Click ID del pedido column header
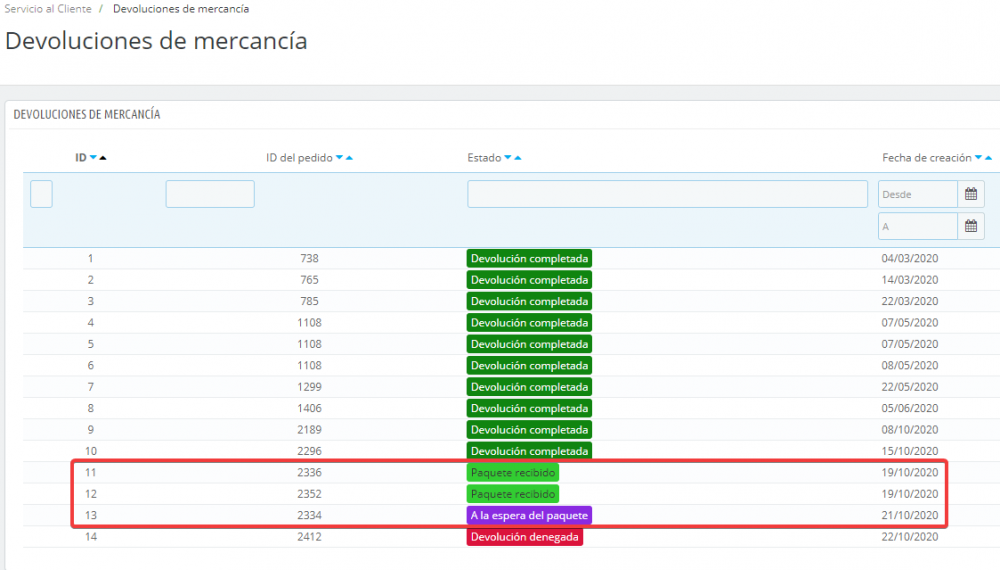 pyautogui.click(x=299, y=157)
